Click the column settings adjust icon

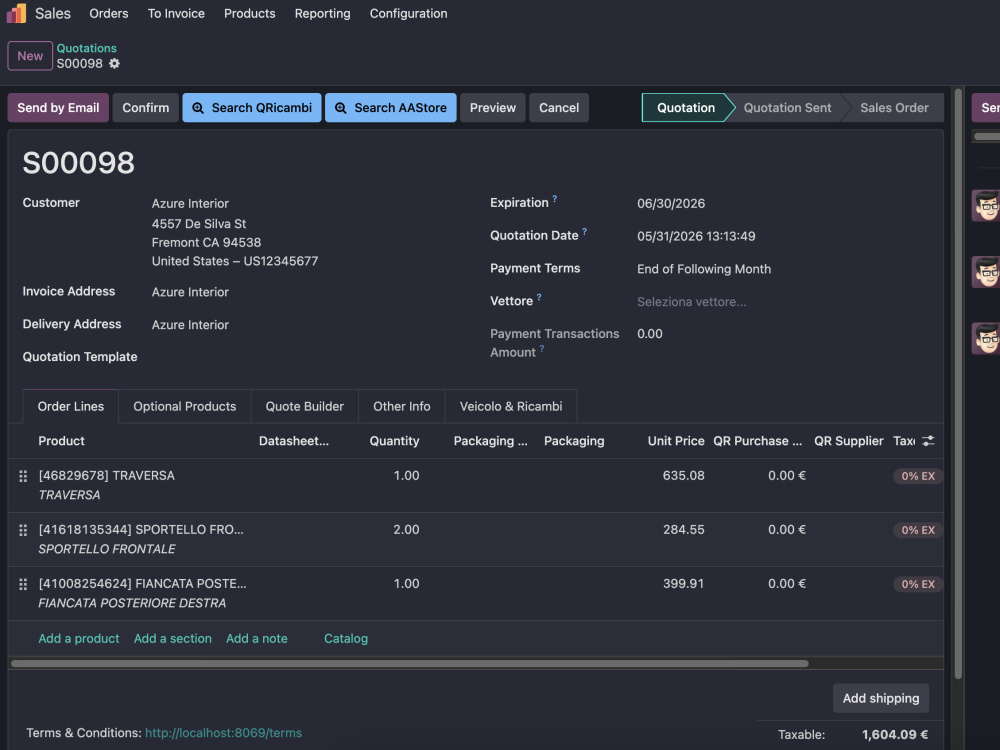pos(928,441)
